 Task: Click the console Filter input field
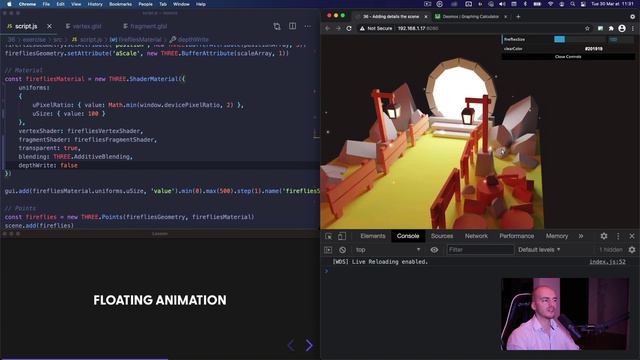480,249
